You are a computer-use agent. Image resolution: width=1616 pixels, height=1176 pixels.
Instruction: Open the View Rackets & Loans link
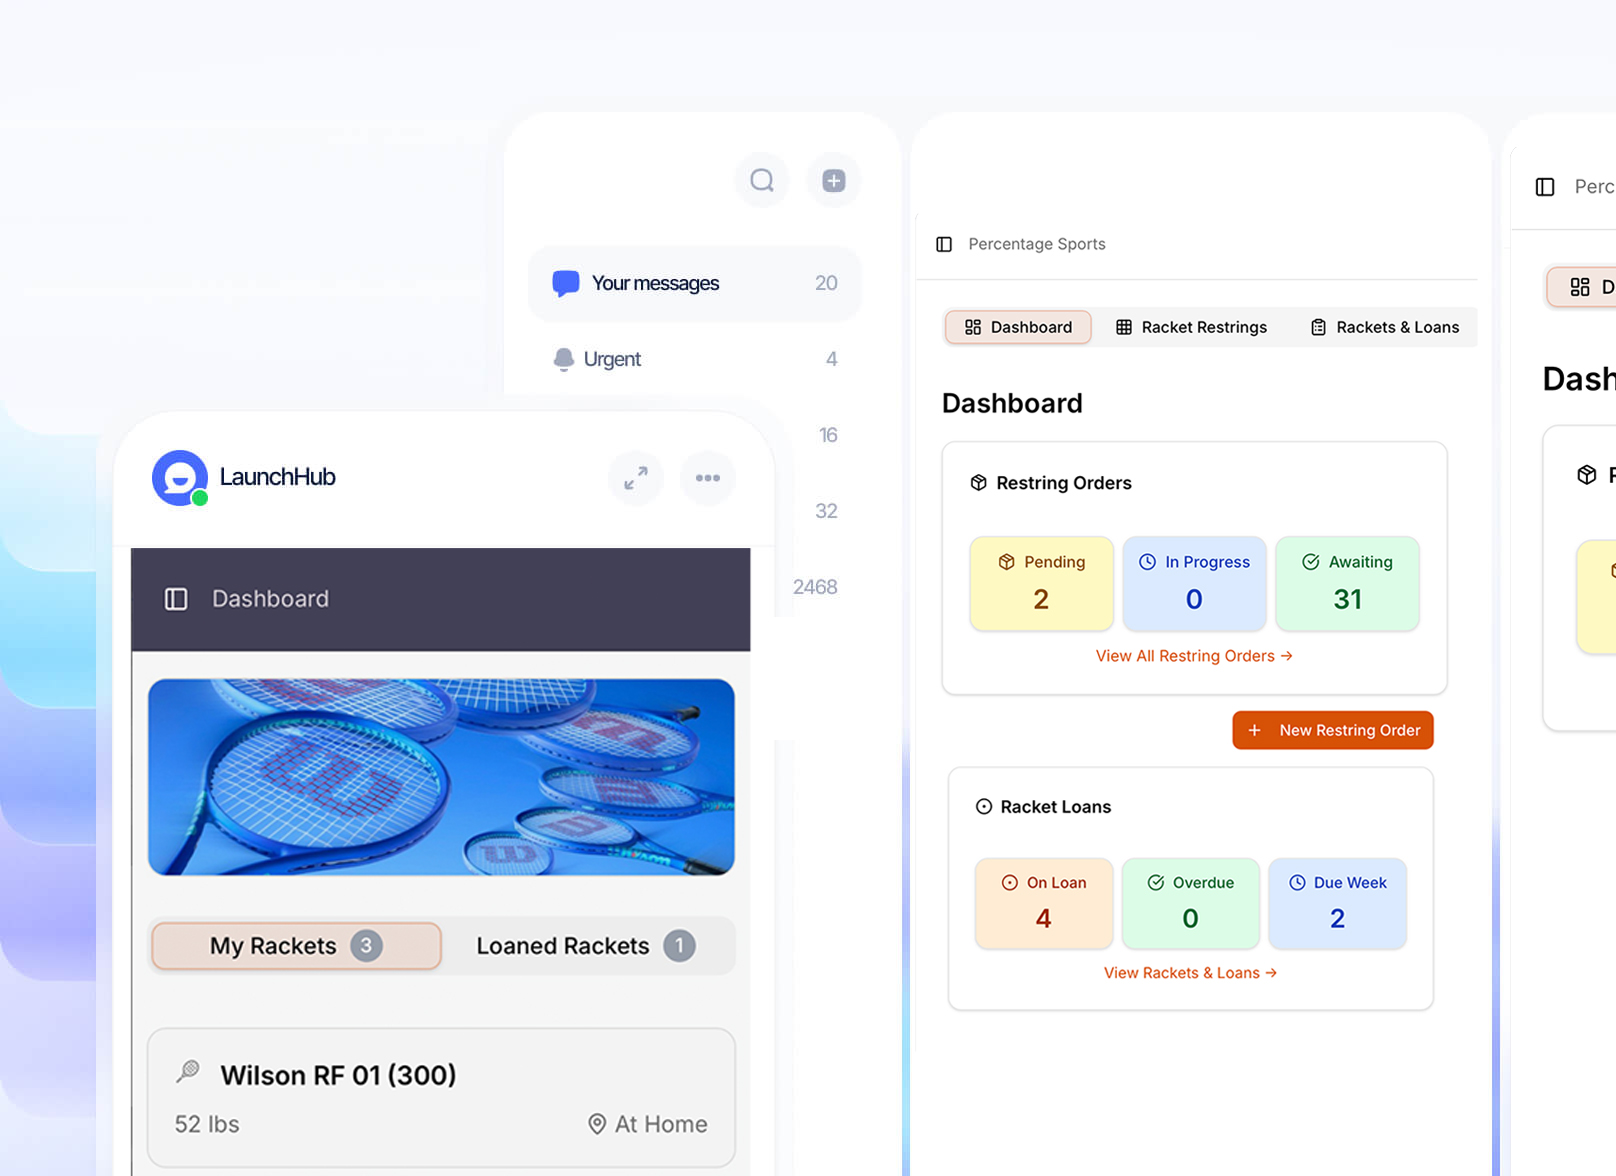coord(1189,972)
